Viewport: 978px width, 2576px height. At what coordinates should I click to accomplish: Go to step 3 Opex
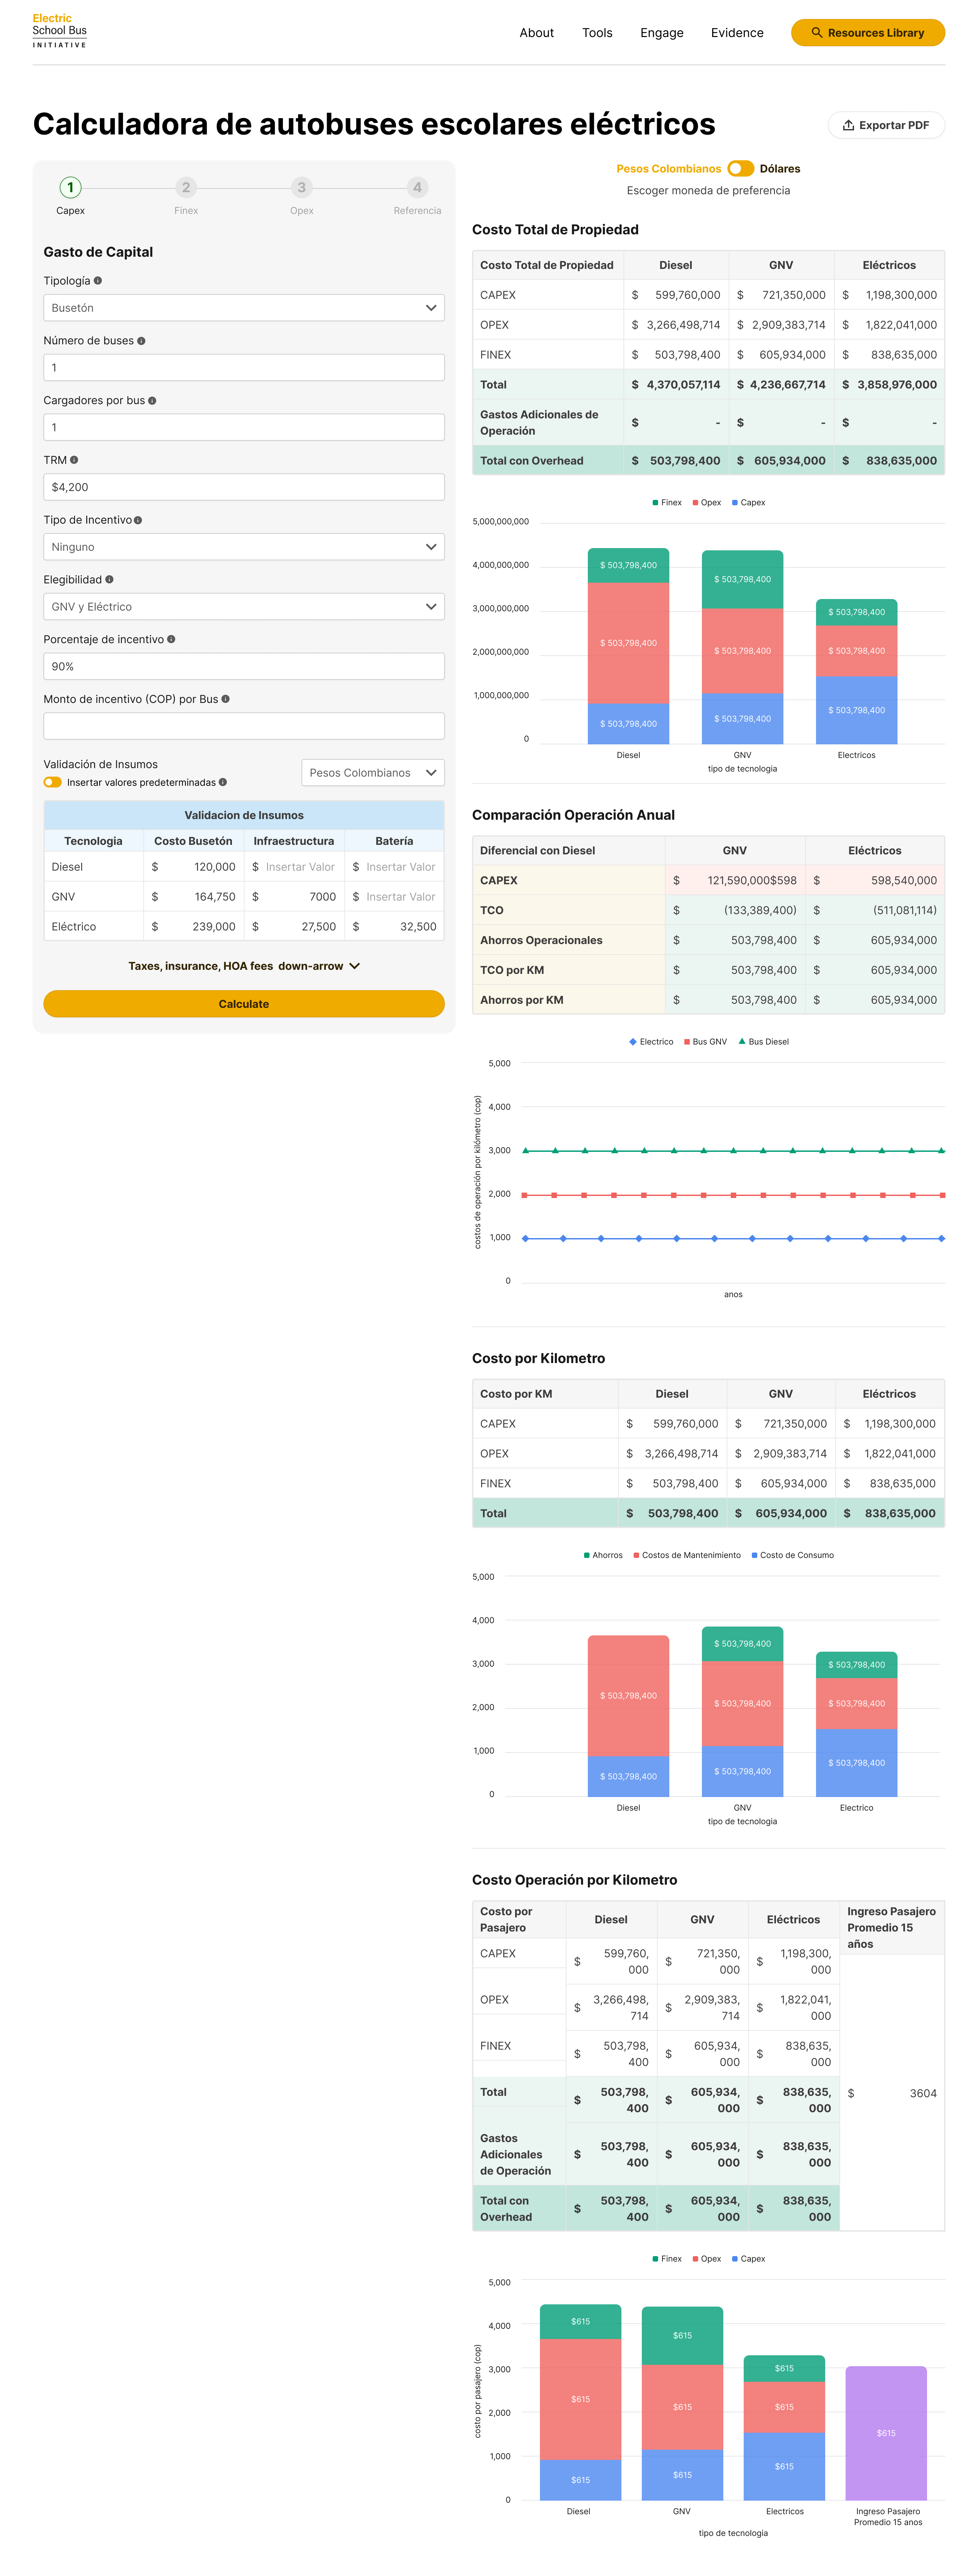(302, 188)
